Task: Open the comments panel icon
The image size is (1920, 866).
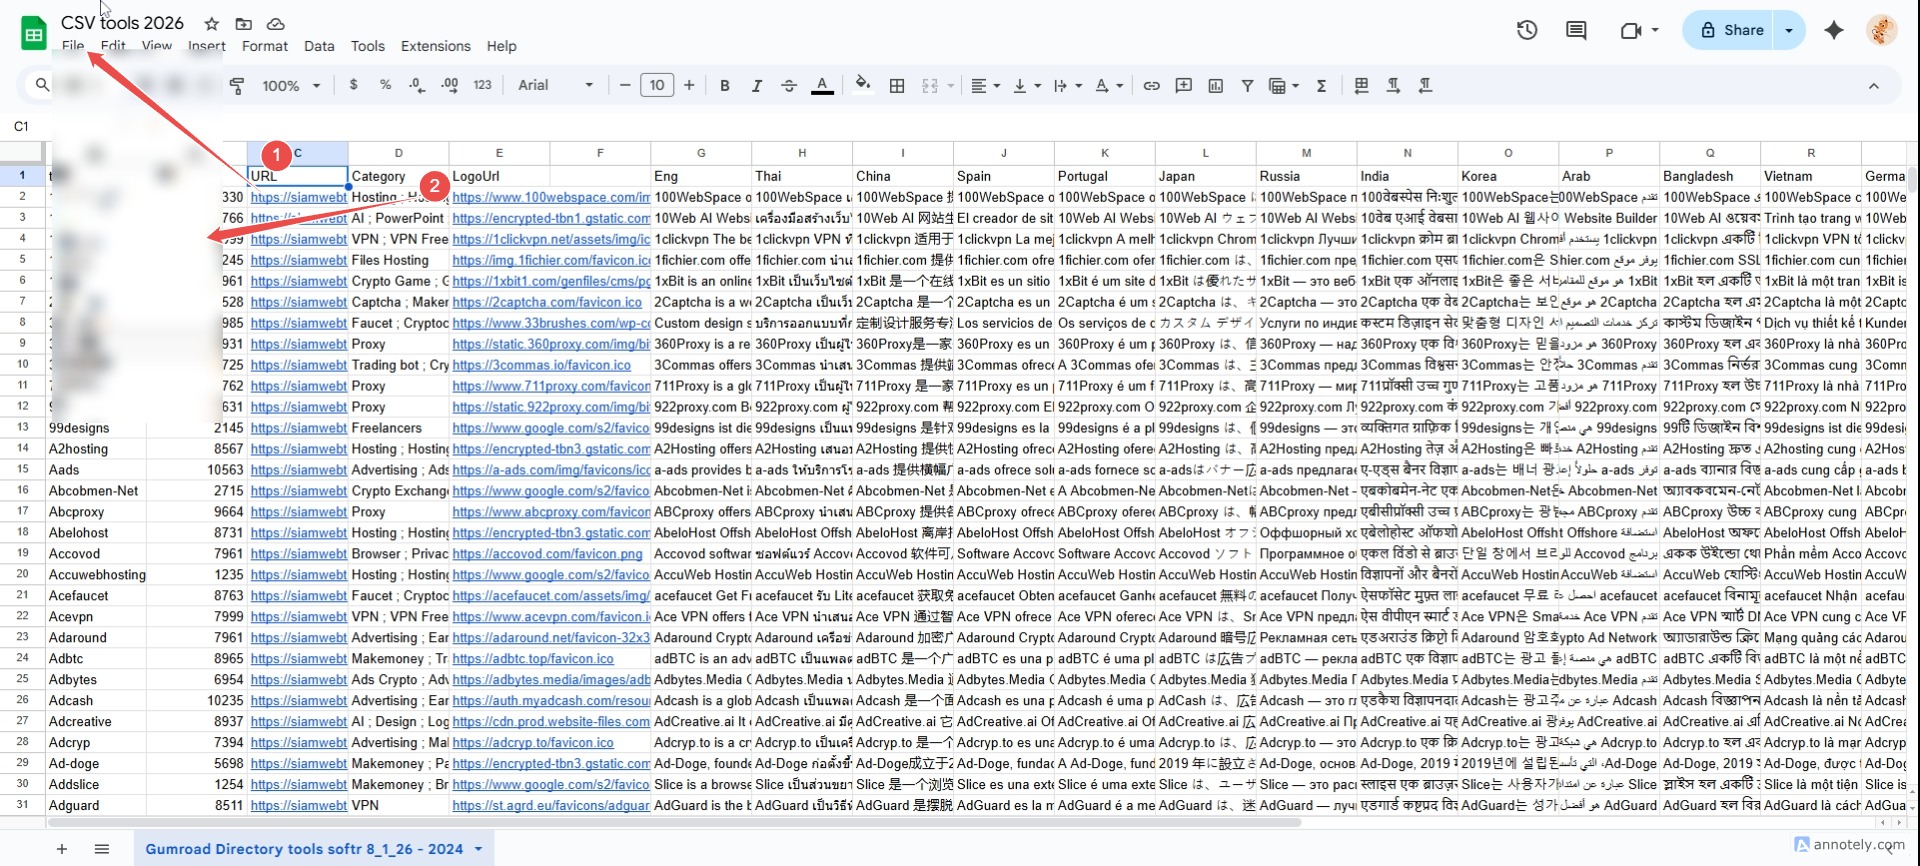Action: click(x=1576, y=30)
